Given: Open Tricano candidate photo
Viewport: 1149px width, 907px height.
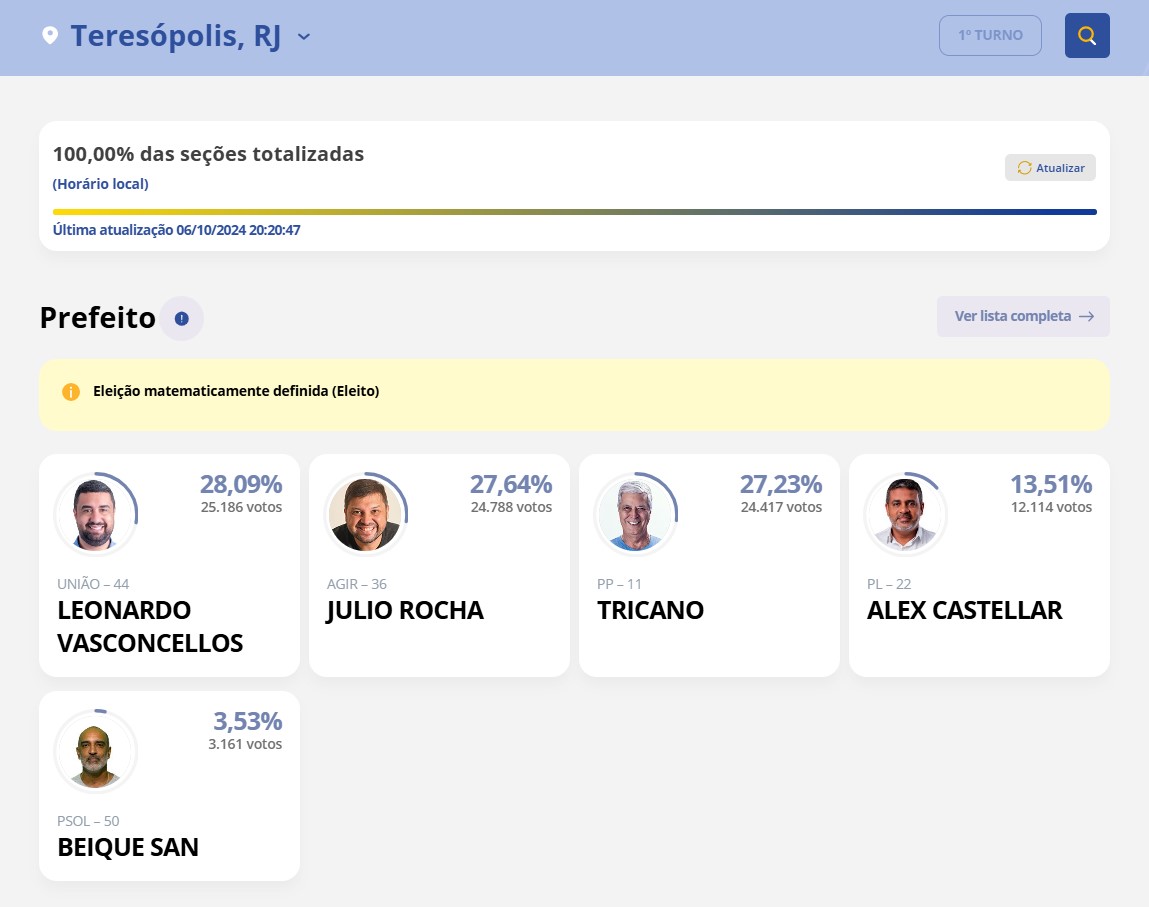Looking at the screenshot, I should (x=635, y=514).
